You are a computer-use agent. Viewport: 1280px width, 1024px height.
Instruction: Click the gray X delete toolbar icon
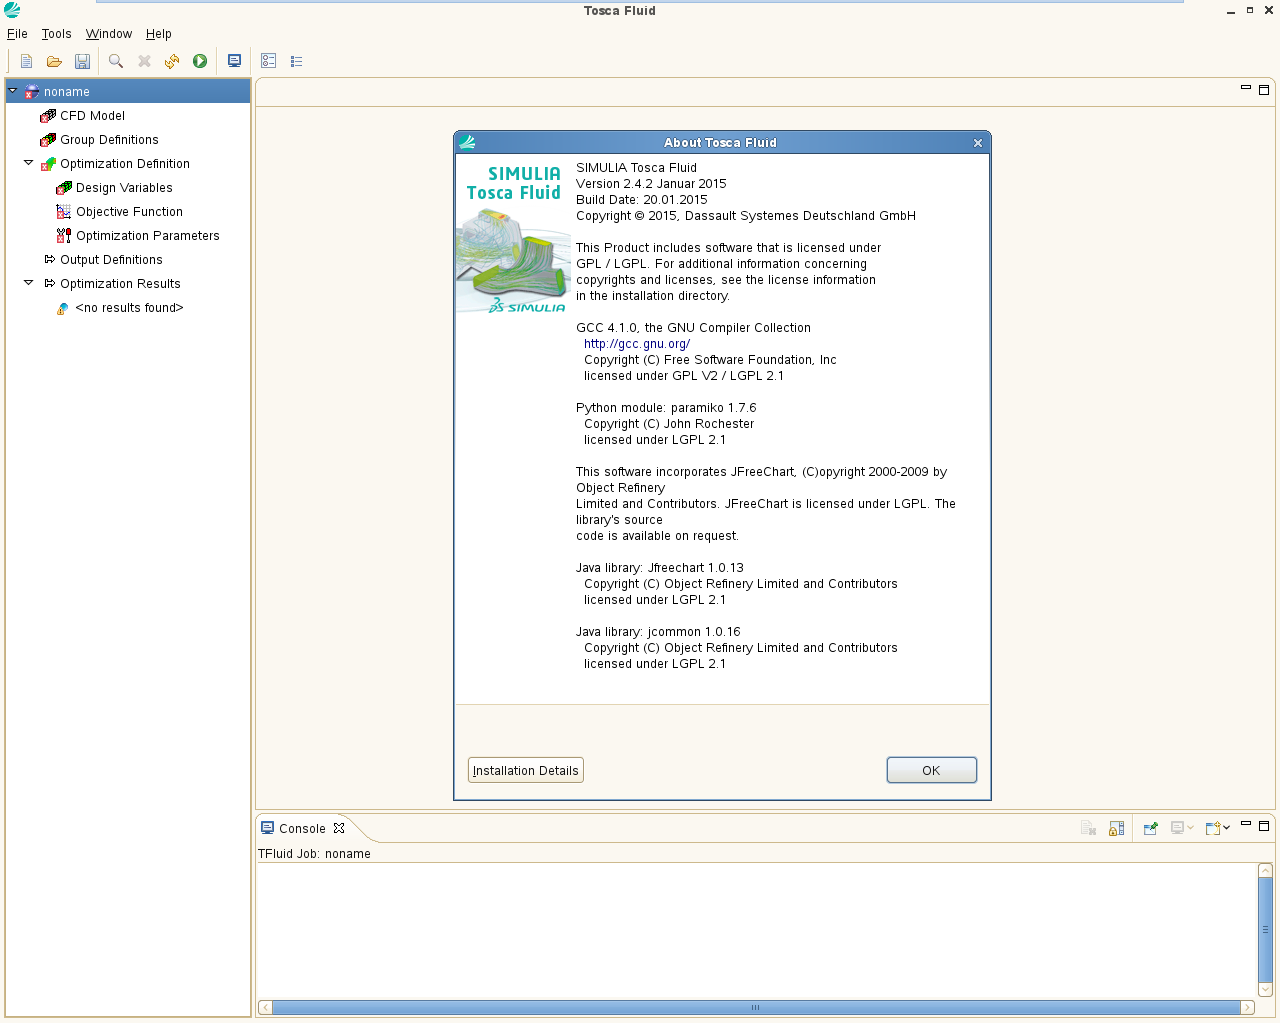pos(144,61)
